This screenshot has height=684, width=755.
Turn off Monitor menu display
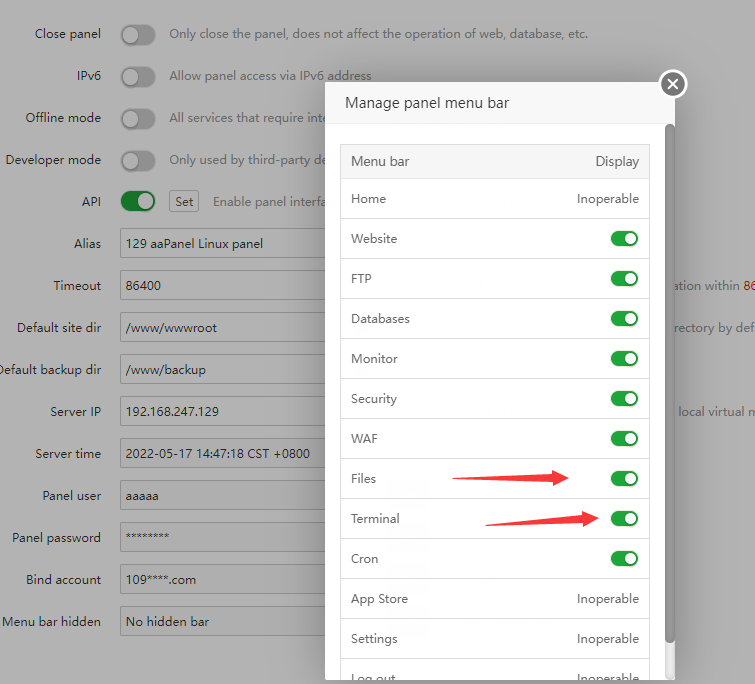point(624,359)
